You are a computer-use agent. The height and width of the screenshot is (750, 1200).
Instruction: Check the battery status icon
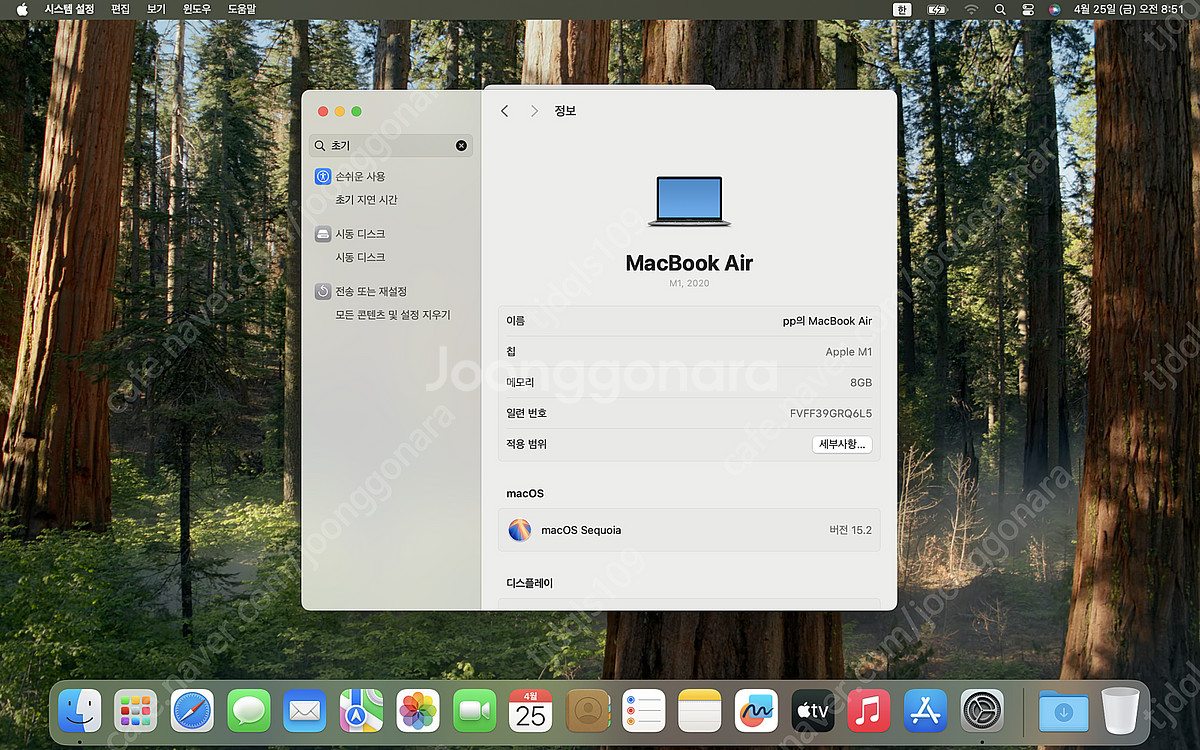937,9
